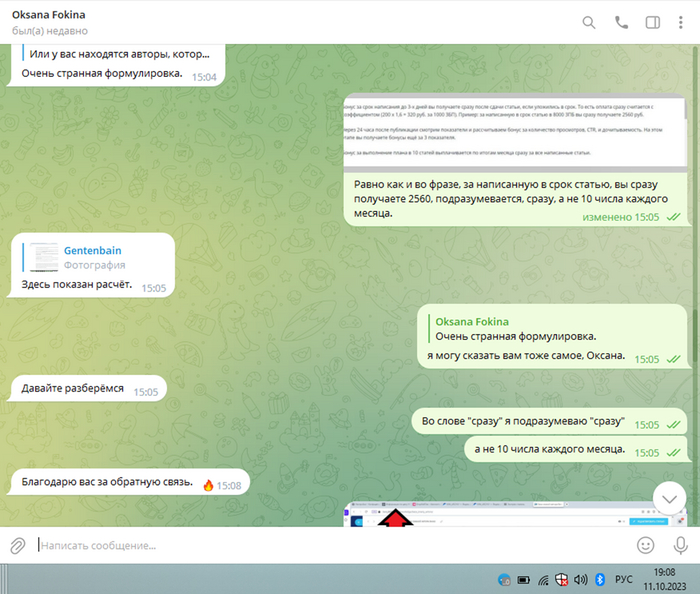Switch input language РУС indicator
The height and width of the screenshot is (594, 700).
tap(624, 580)
